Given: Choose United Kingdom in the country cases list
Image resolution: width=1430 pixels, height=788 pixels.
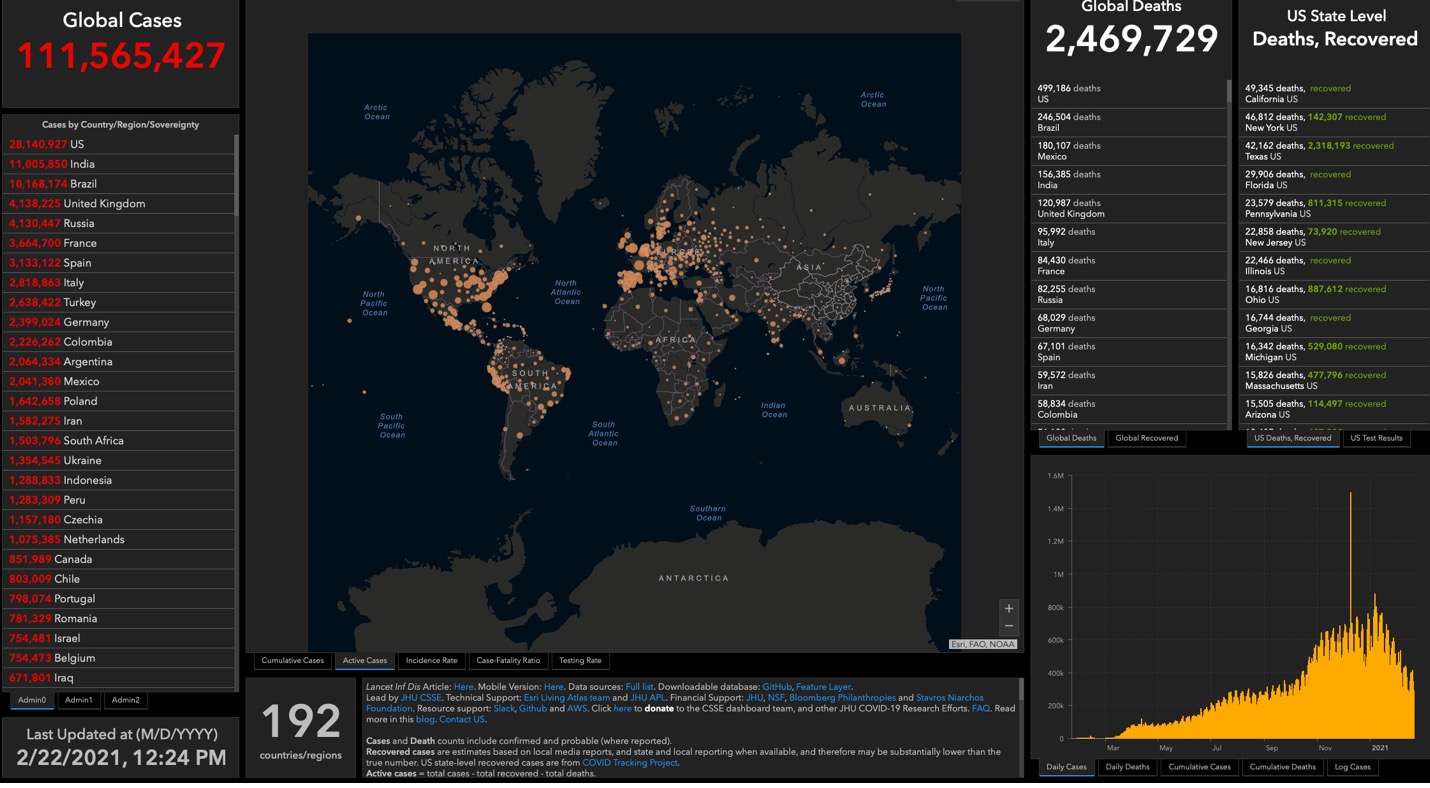Looking at the screenshot, I should click(x=118, y=203).
